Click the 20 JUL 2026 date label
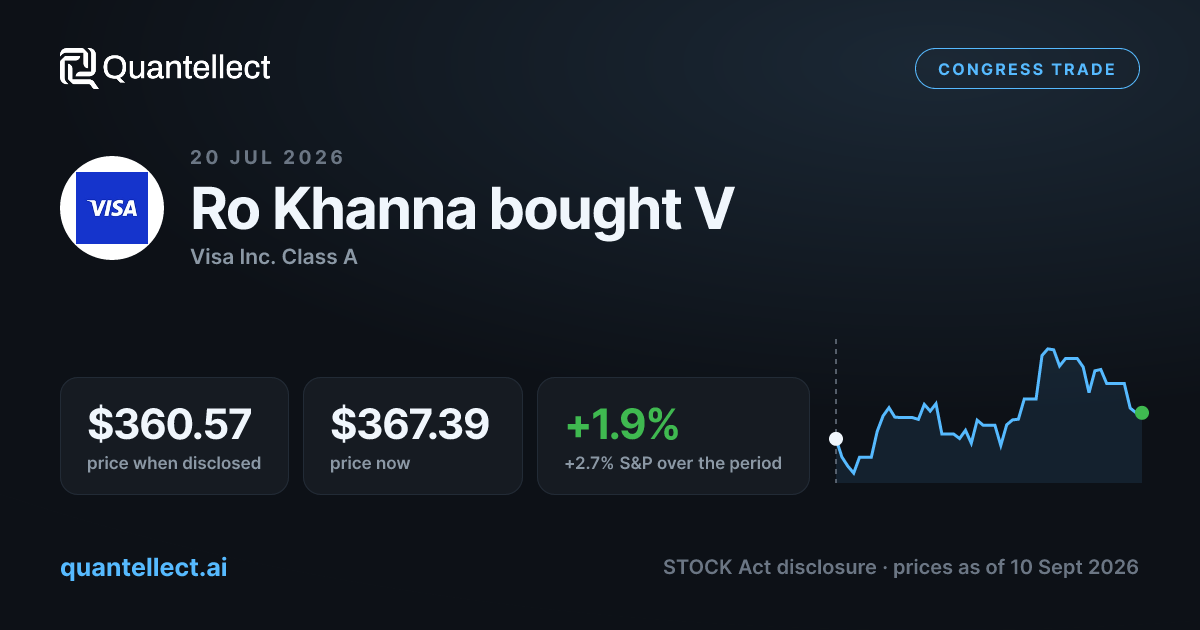1200x630 pixels. tap(267, 157)
